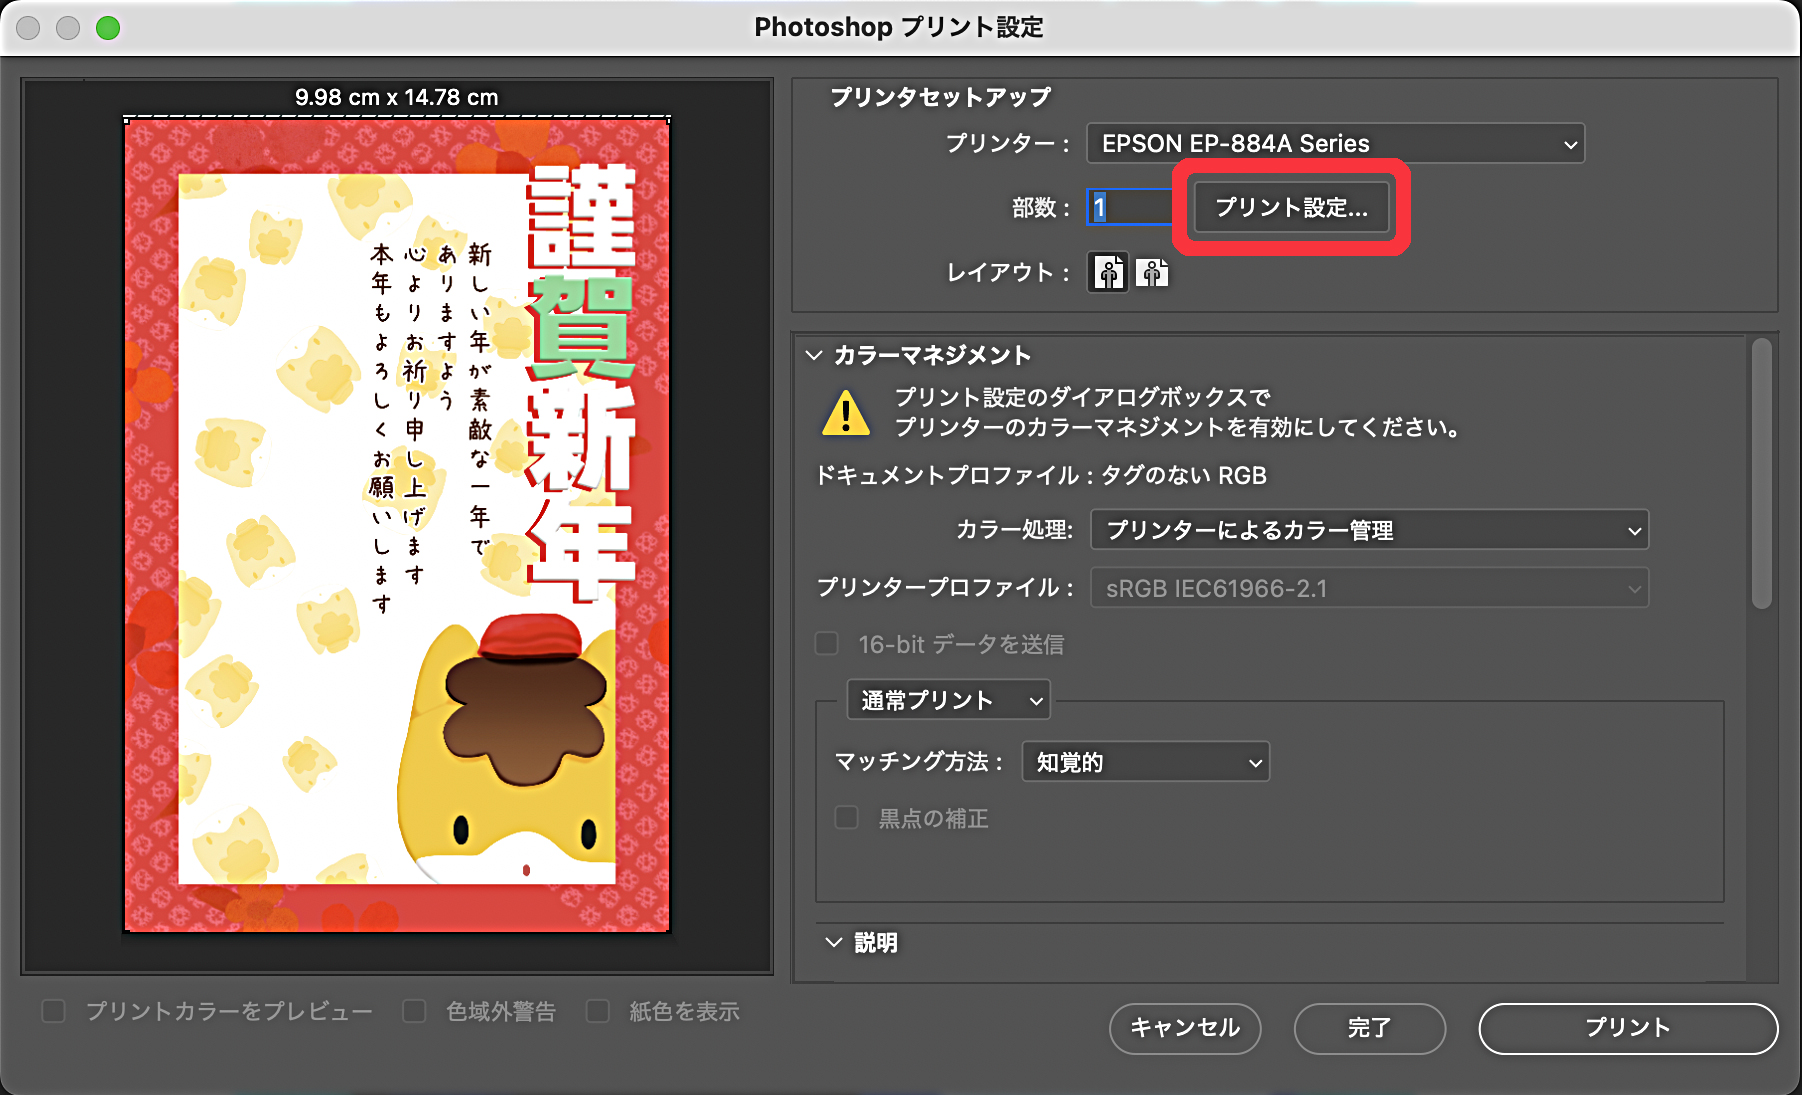Open the EPSON EP-884A Series printer dropdown

click(1335, 144)
